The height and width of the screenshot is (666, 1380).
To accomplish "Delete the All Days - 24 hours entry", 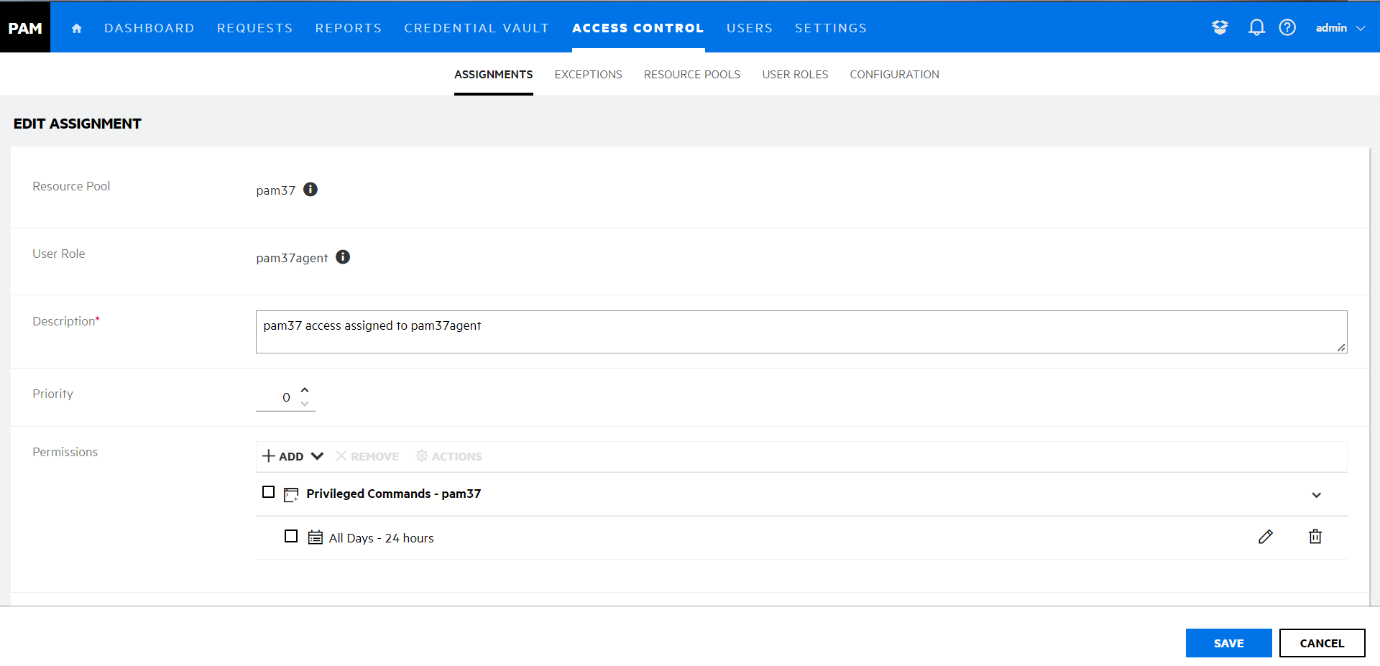I will tap(1315, 537).
